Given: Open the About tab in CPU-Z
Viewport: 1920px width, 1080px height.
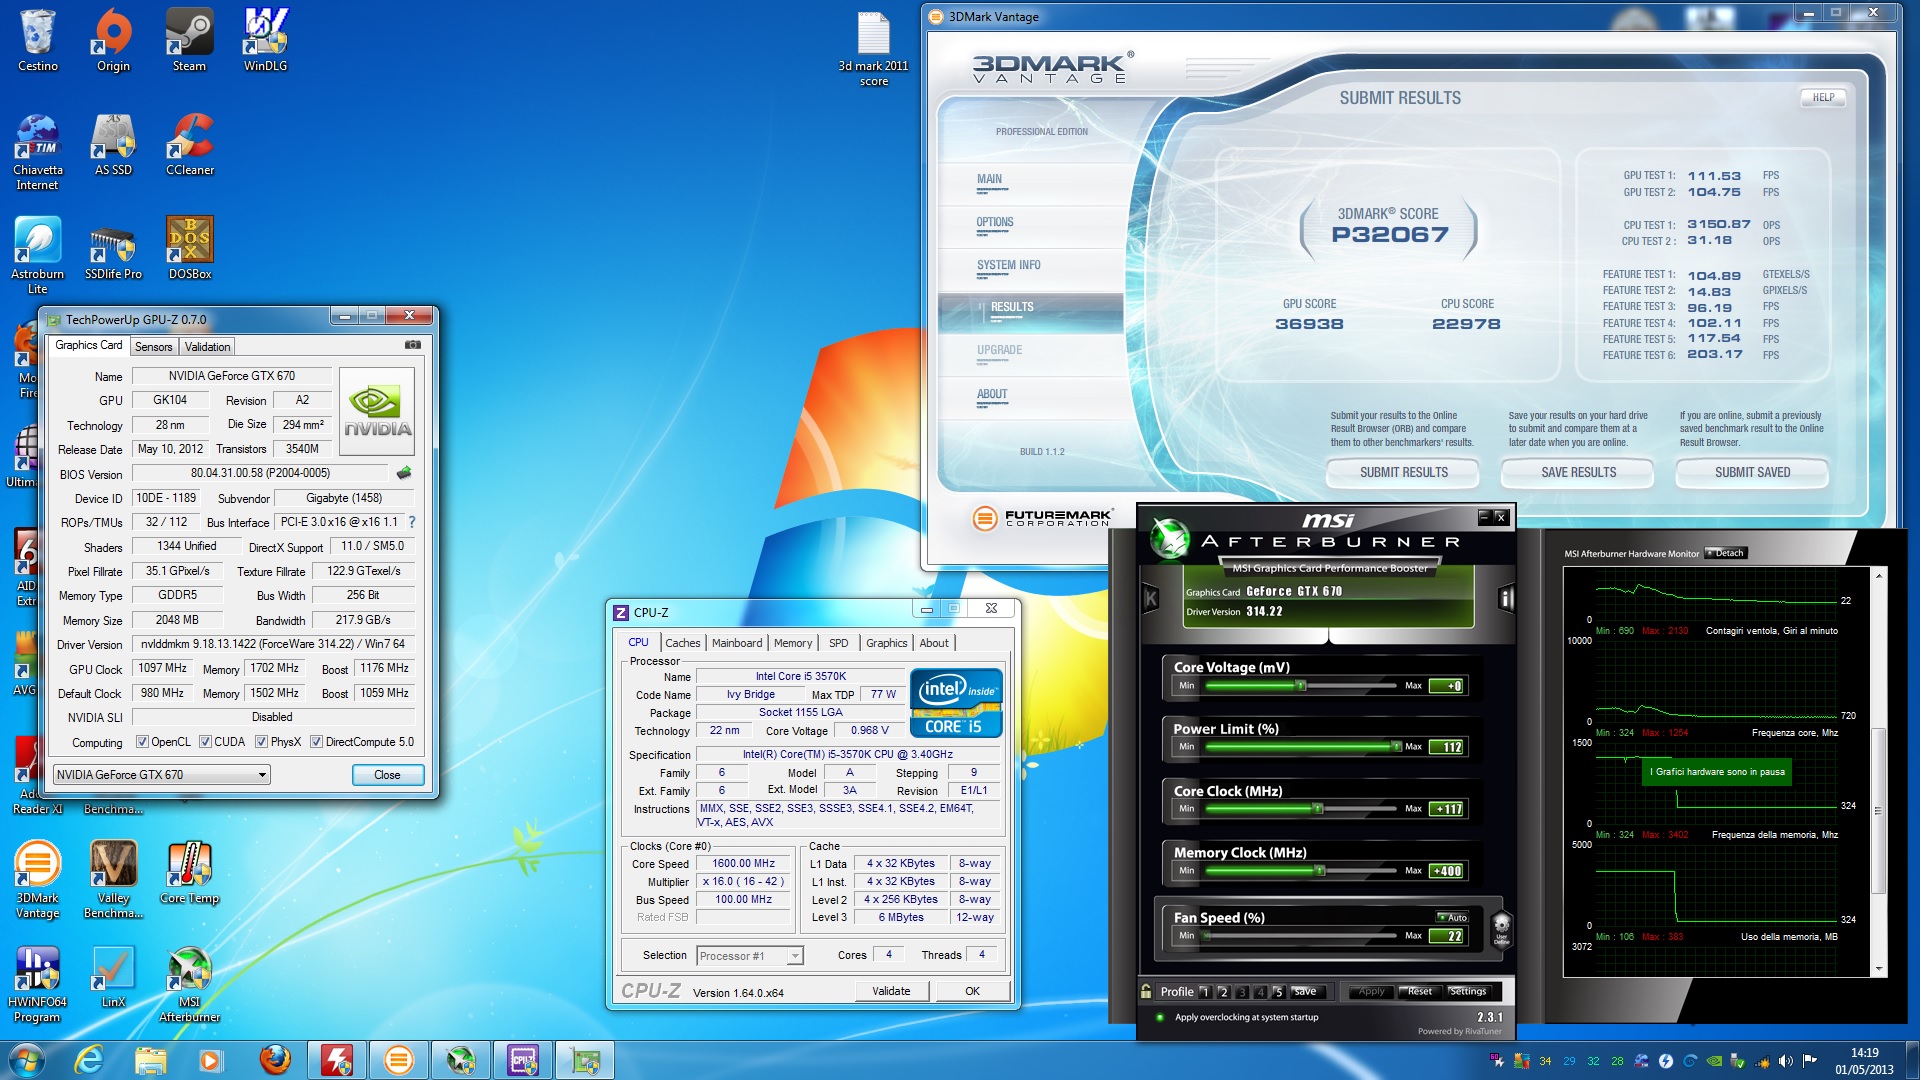Looking at the screenshot, I should [934, 643].
